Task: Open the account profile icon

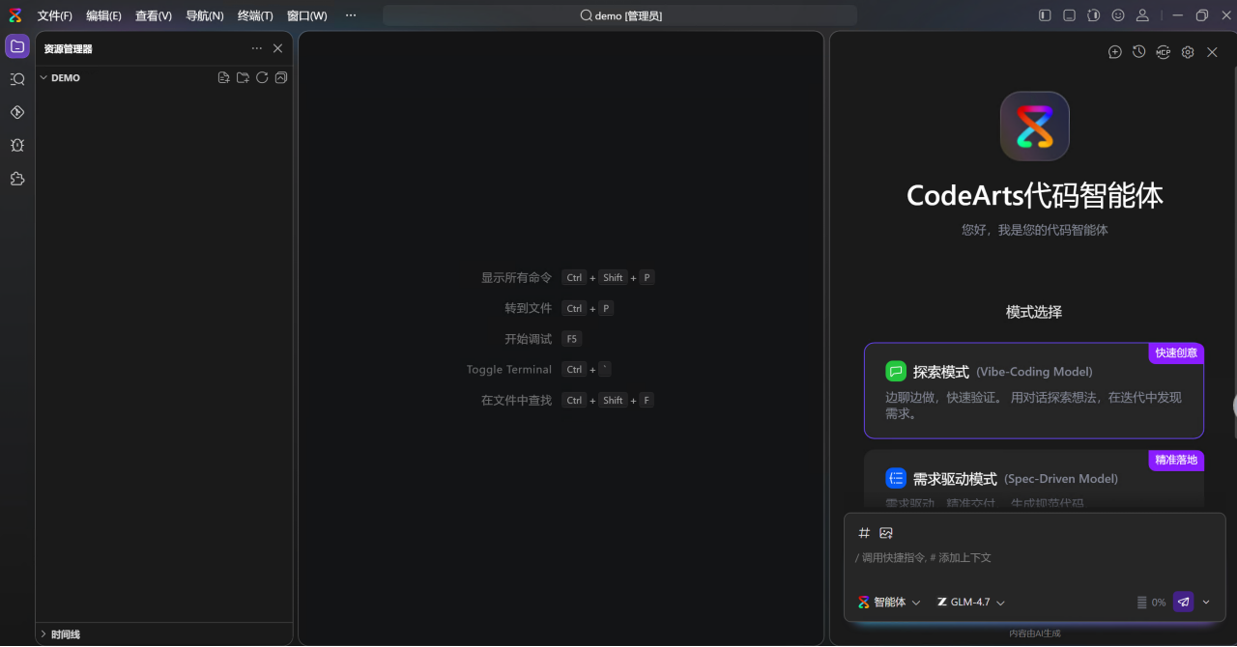Action: 1142,15
